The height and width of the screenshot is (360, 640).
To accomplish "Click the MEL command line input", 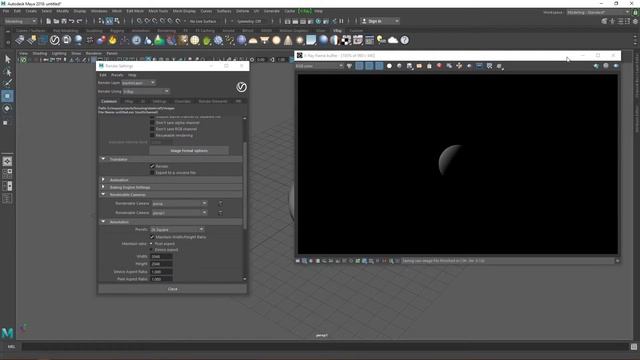I will tap(325, 347).
